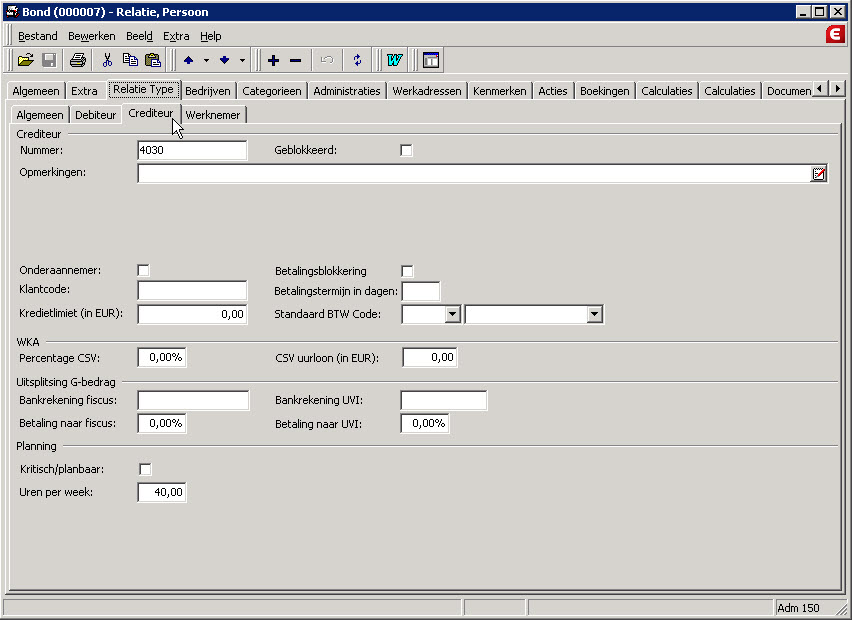Open the Administraties tab
This screenshot has width=852, height=620.
pos(347,91)
